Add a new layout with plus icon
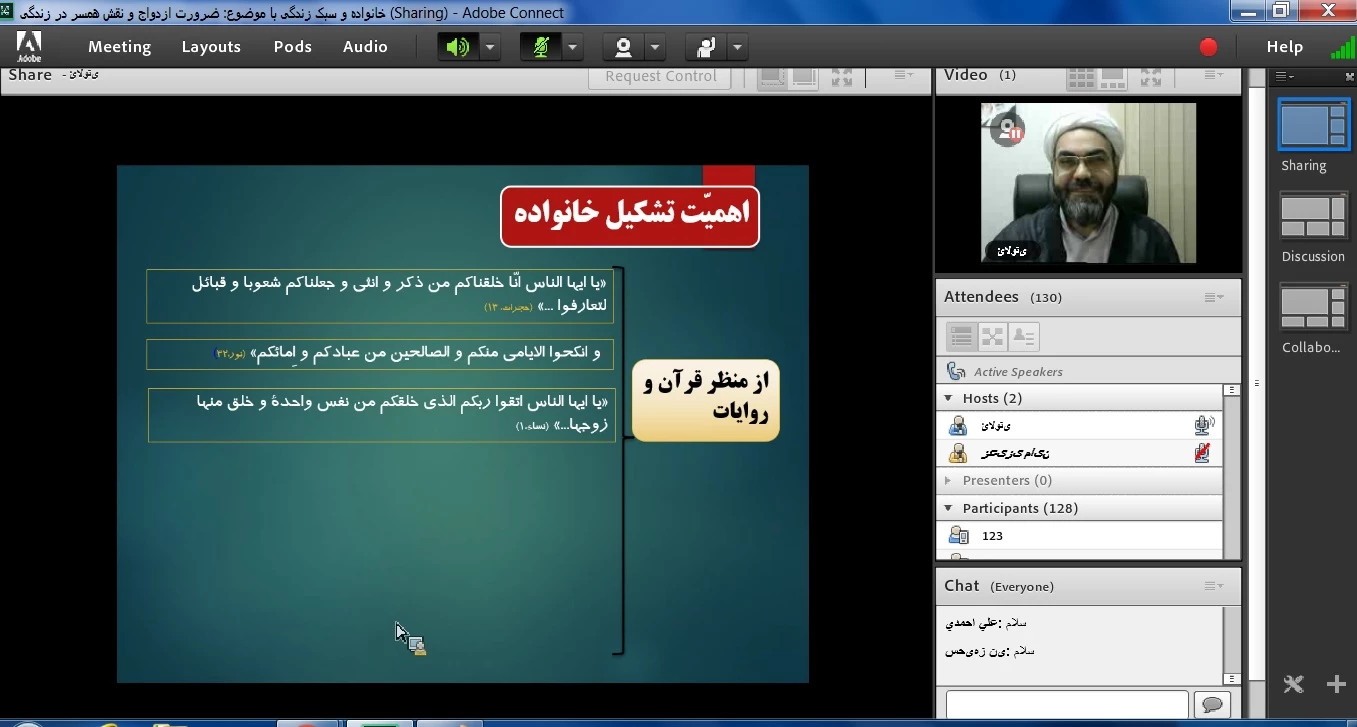Image resolution: width=1357 pixels, height=727 pixels. [1336, 685]
